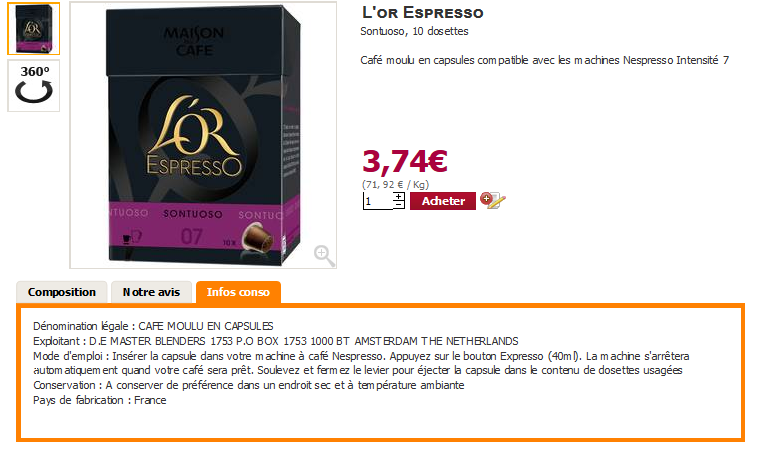
Task: Focus the quantity input field
Action: coord(378,201)
